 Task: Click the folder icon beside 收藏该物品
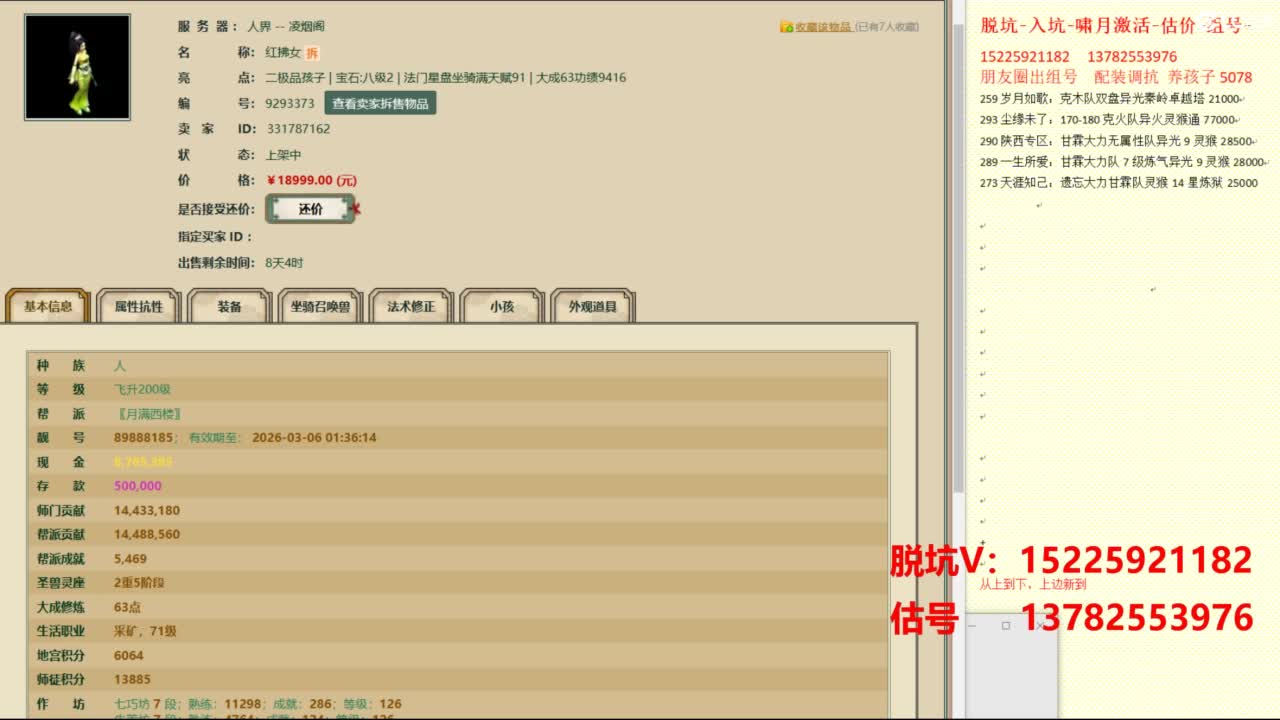(787, 27)
